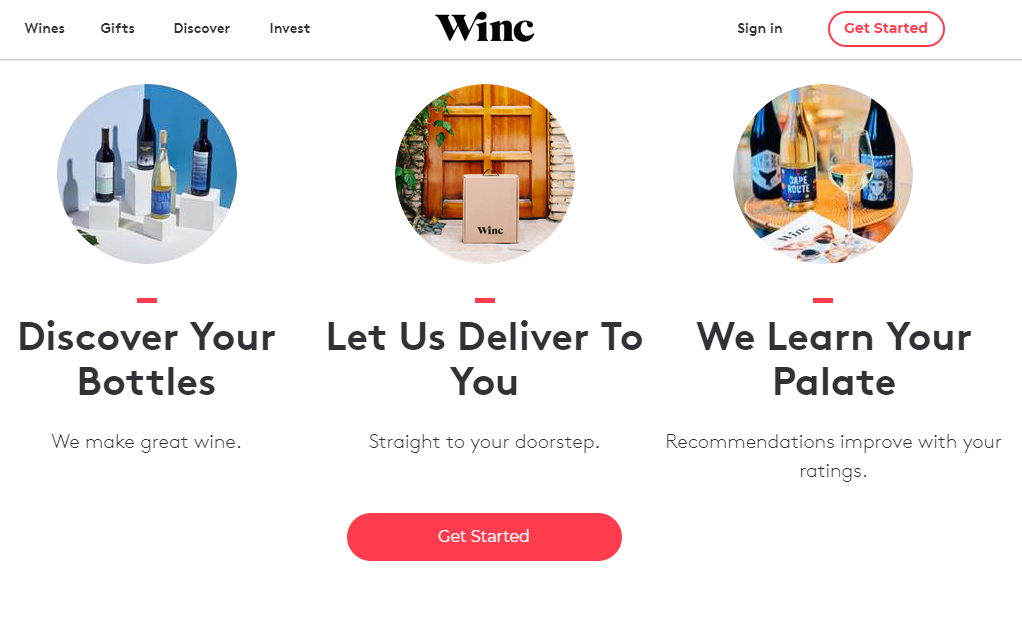The image size is (1022, 628).
Task: Click the outlined Get Started header button
Action: click(886, 29)
